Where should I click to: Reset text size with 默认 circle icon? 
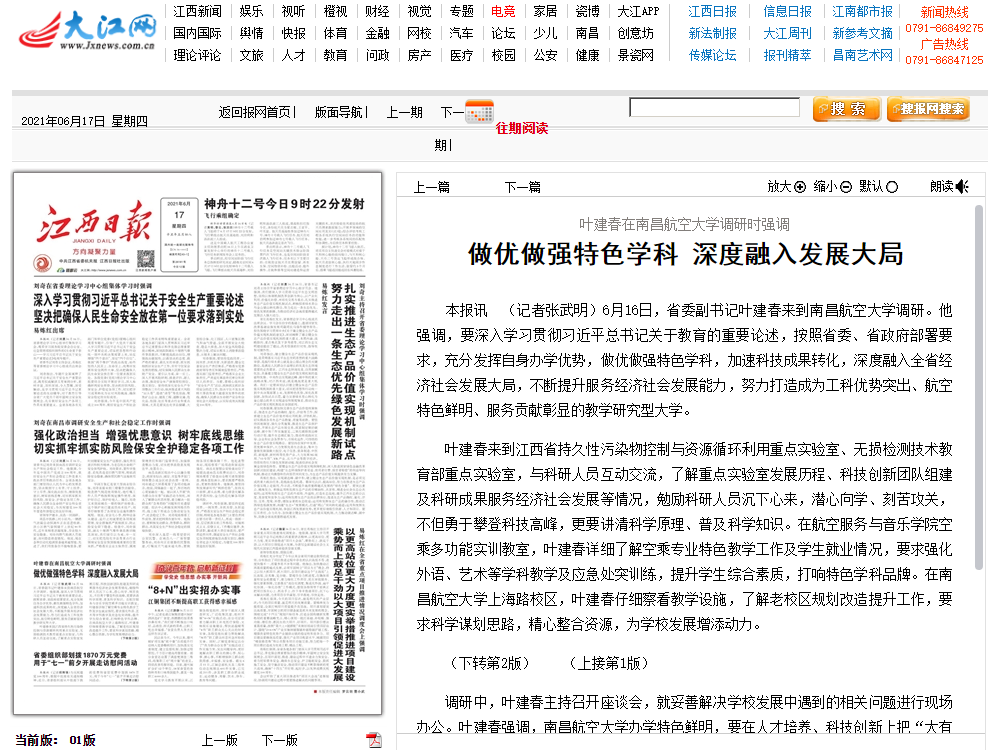[x=892, y=187]
